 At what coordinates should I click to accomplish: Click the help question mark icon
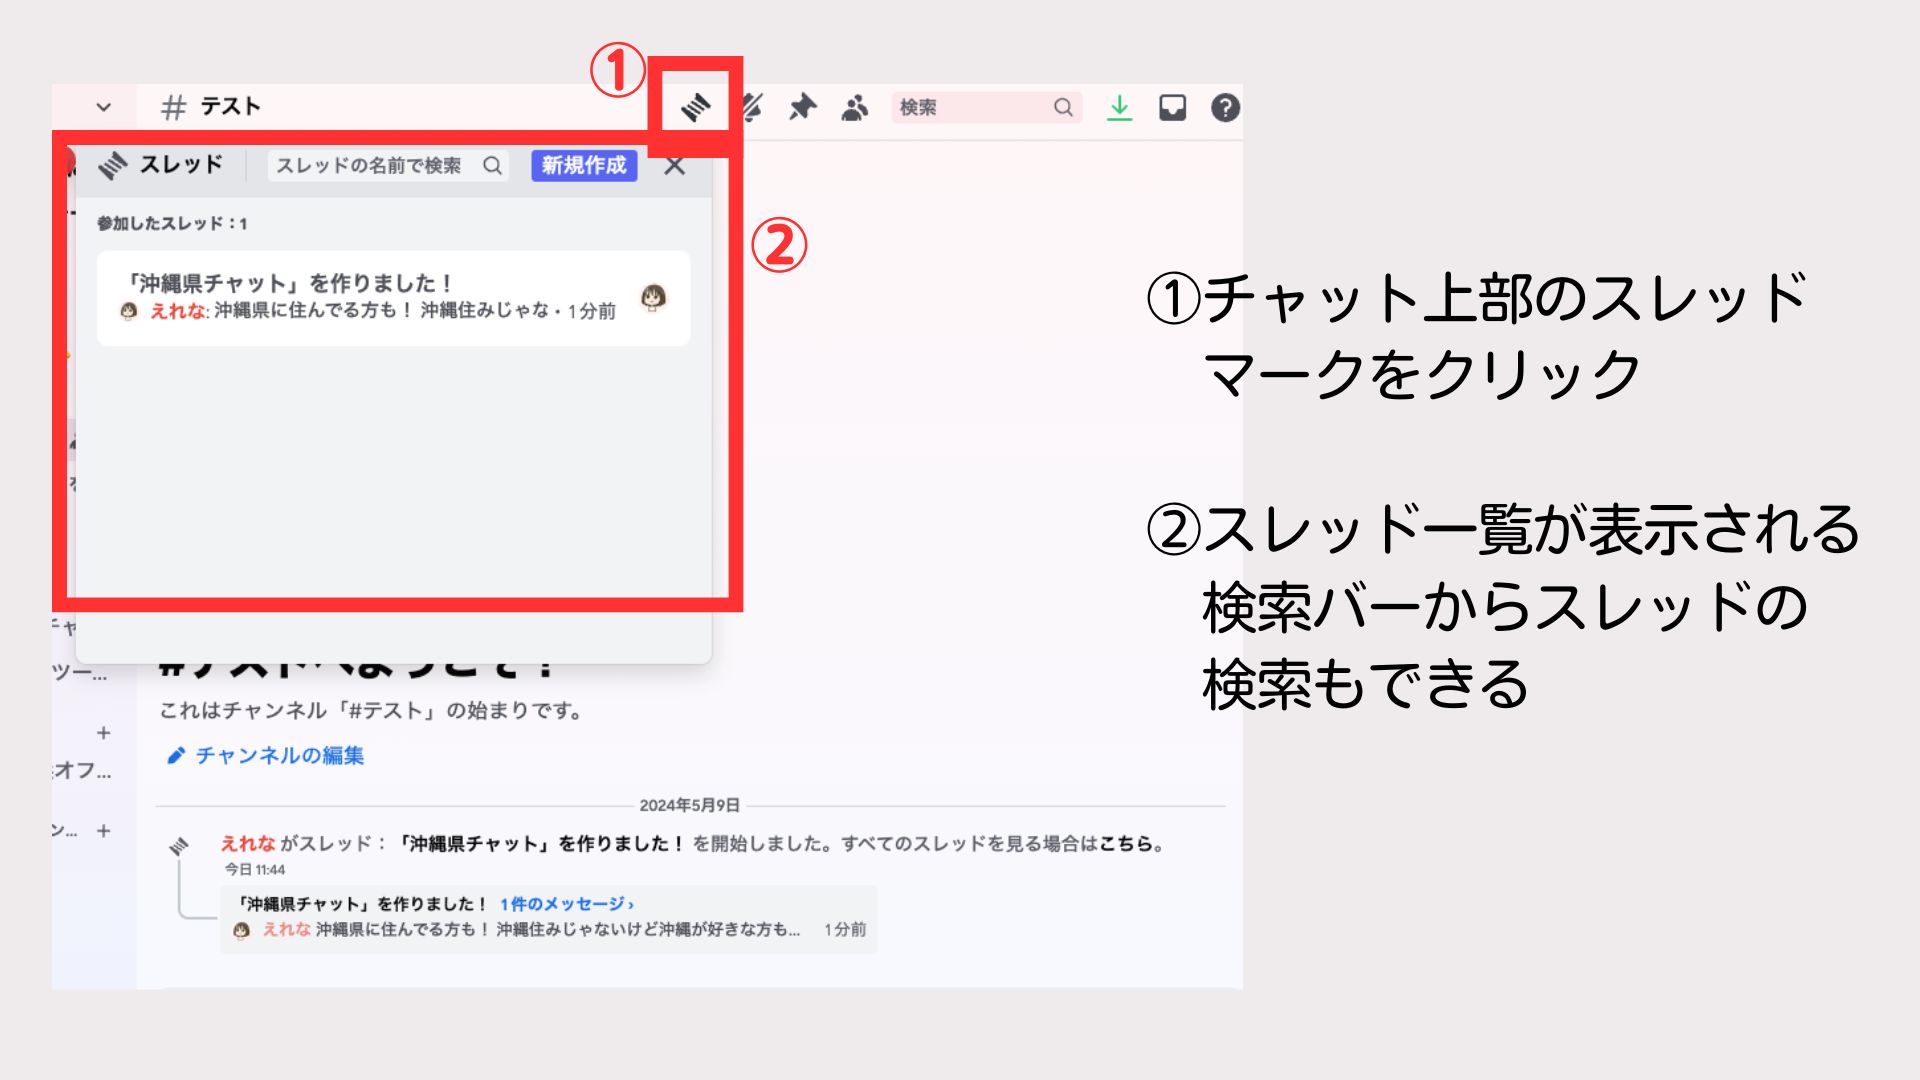1225,107
